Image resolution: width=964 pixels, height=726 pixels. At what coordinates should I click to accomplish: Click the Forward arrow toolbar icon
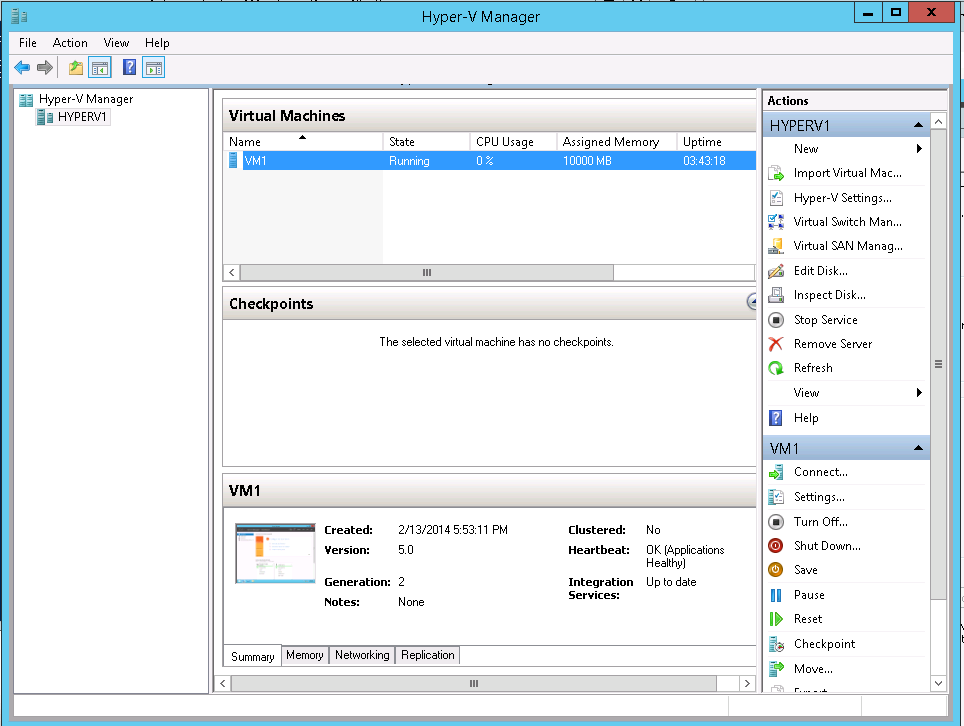coord(45,68)
